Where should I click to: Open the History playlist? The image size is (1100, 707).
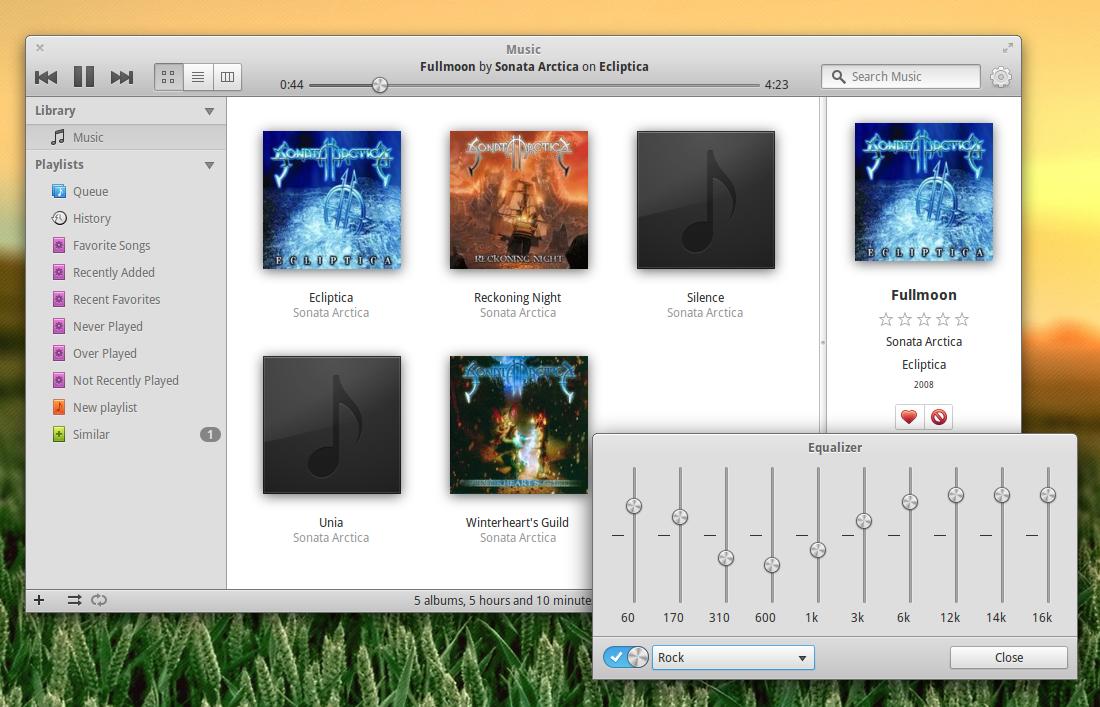126,218
